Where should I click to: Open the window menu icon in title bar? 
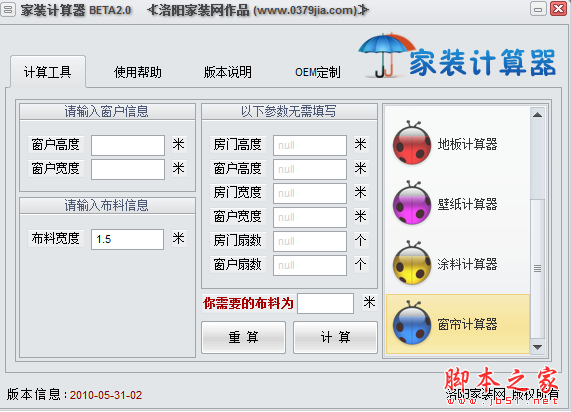[7, 9]
